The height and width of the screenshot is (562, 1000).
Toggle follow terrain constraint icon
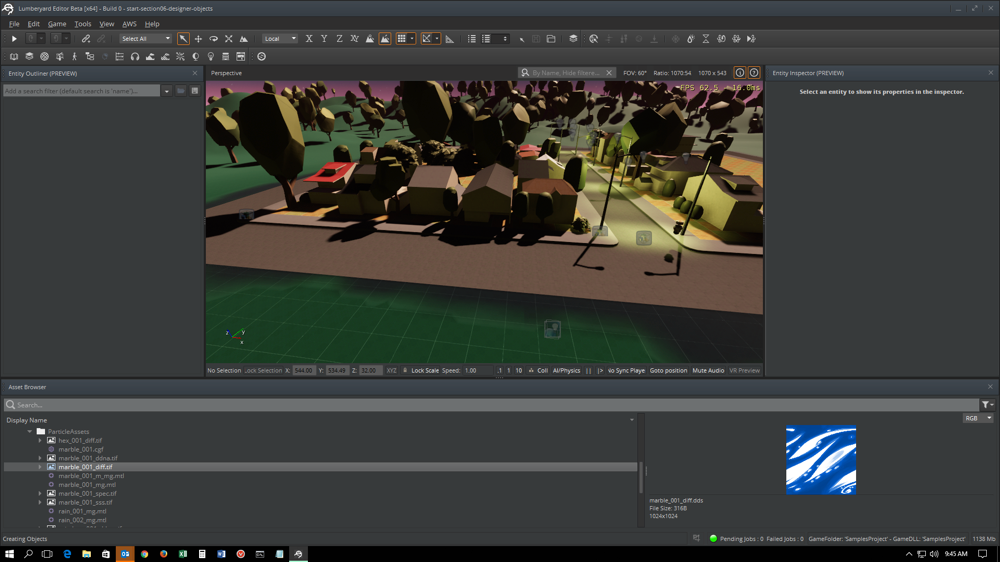[x=370, y=39]
